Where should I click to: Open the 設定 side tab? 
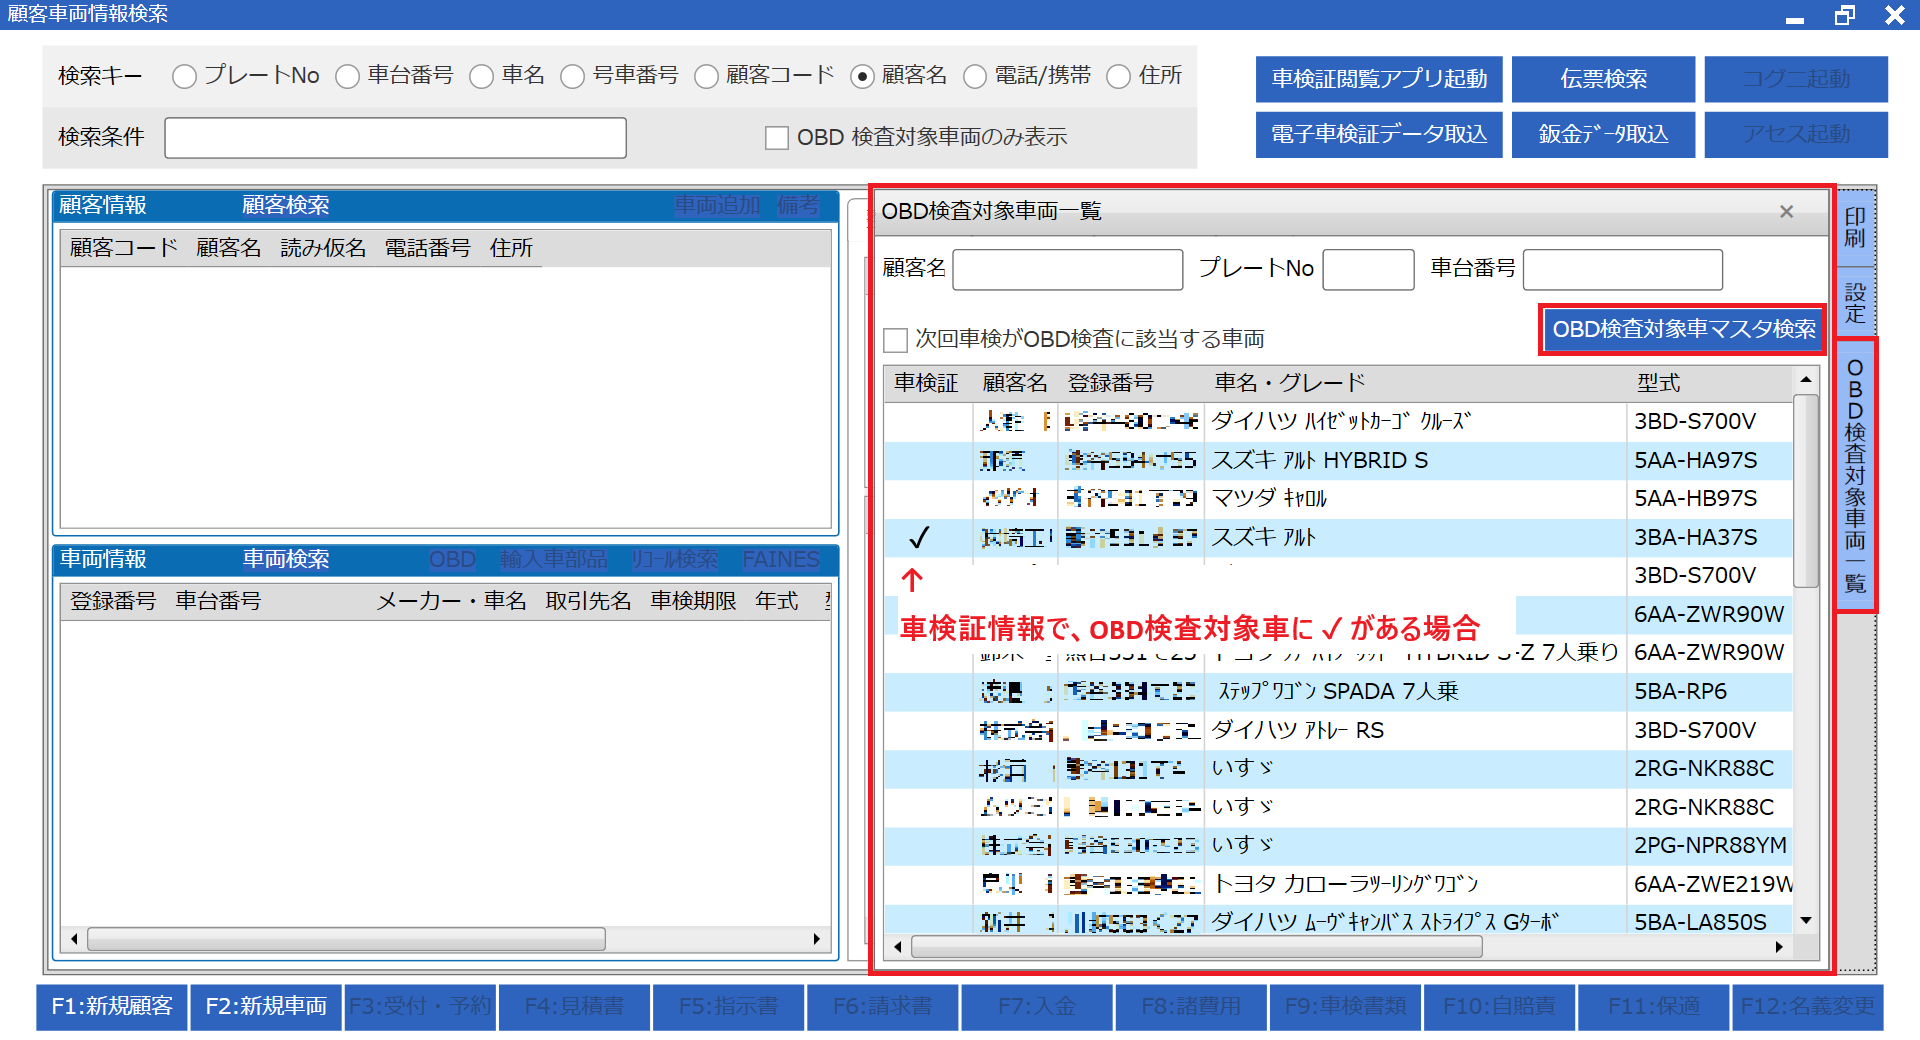point(1855,302)
